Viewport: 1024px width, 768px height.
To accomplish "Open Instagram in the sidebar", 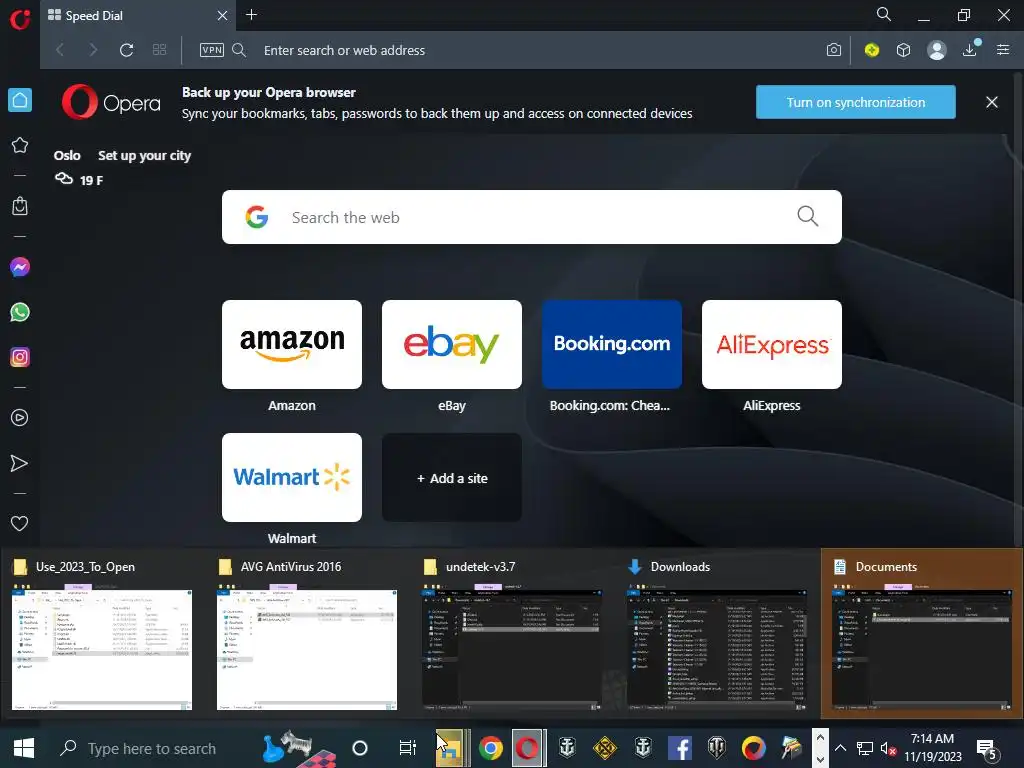I will (20, 357).
